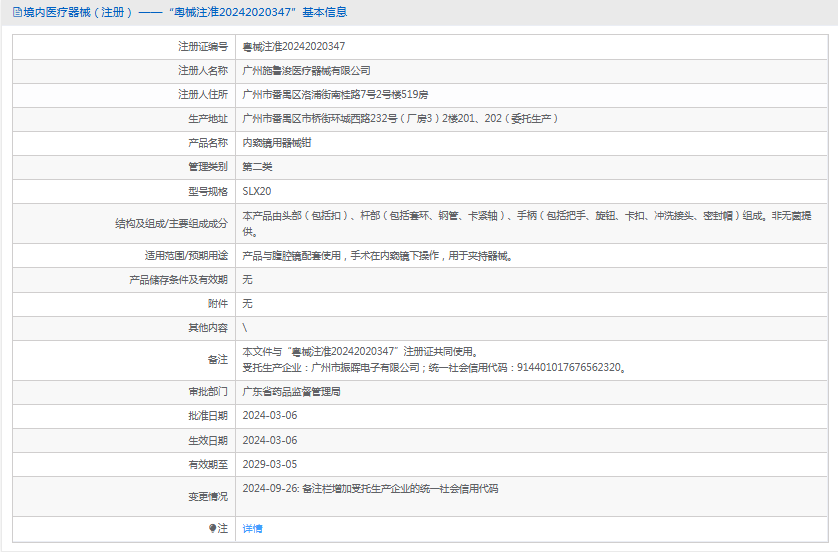Select the 注册人住所 address value
The height and width of the screenshot is (552, 838).
point(335,95)
